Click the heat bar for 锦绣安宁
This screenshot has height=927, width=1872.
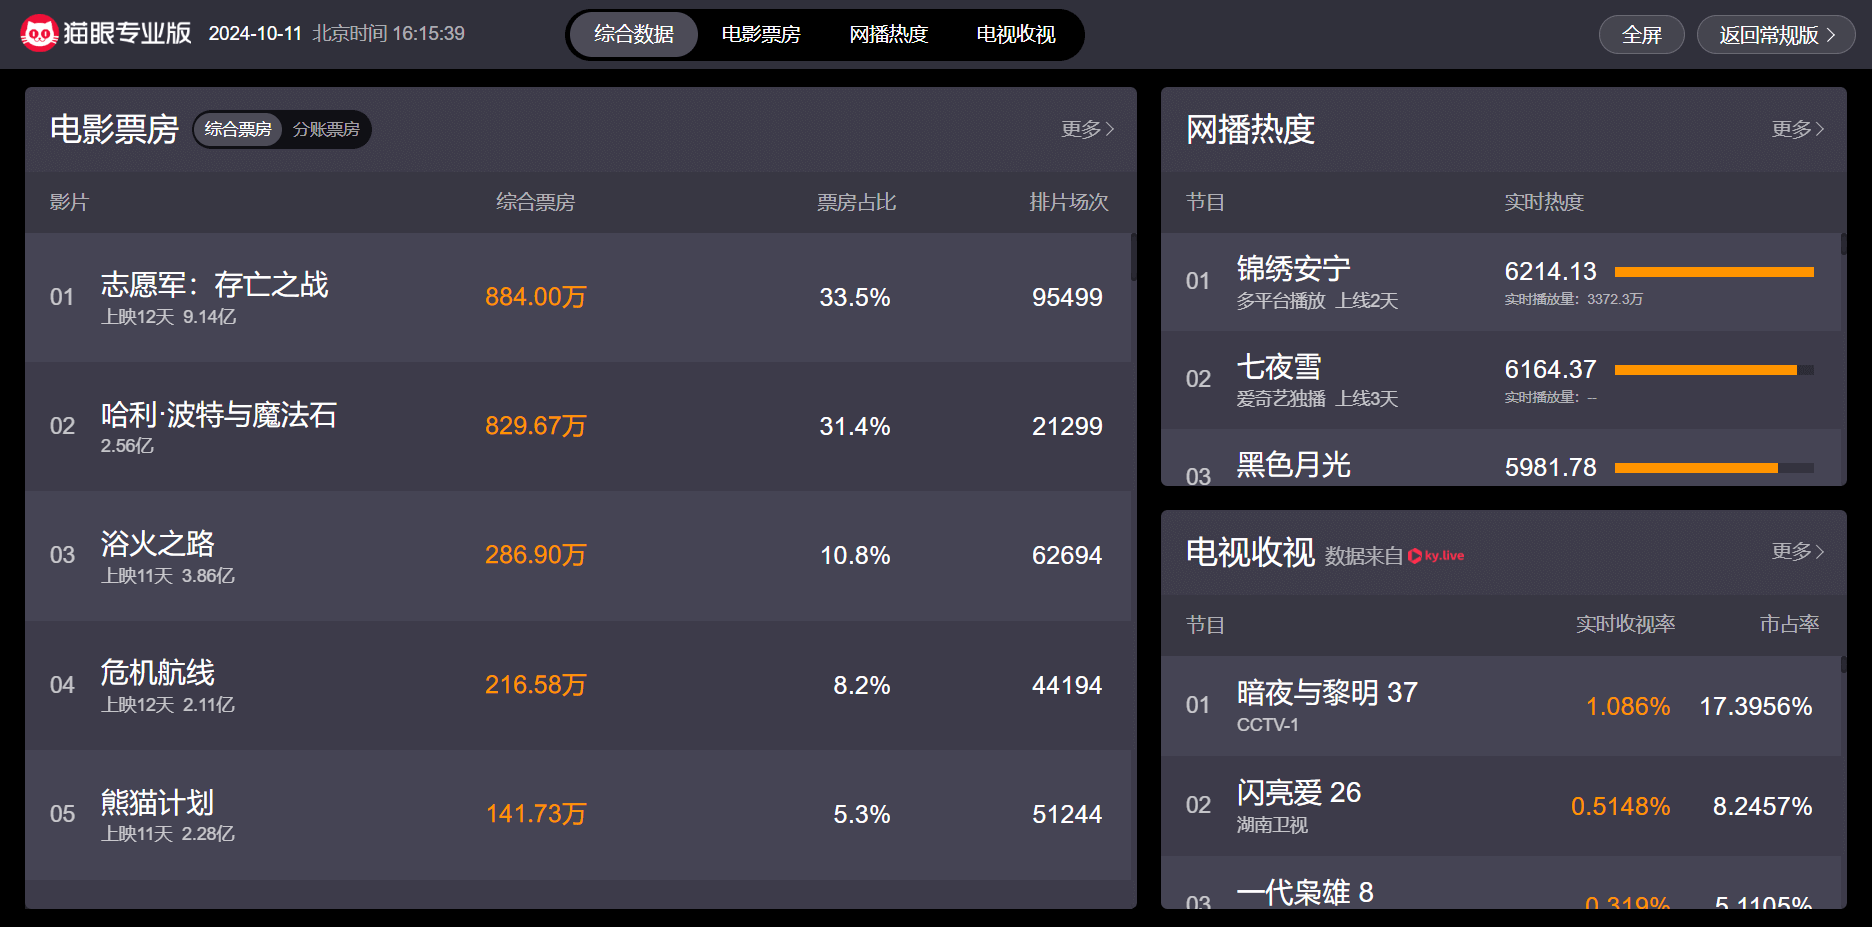point(1714,272)
